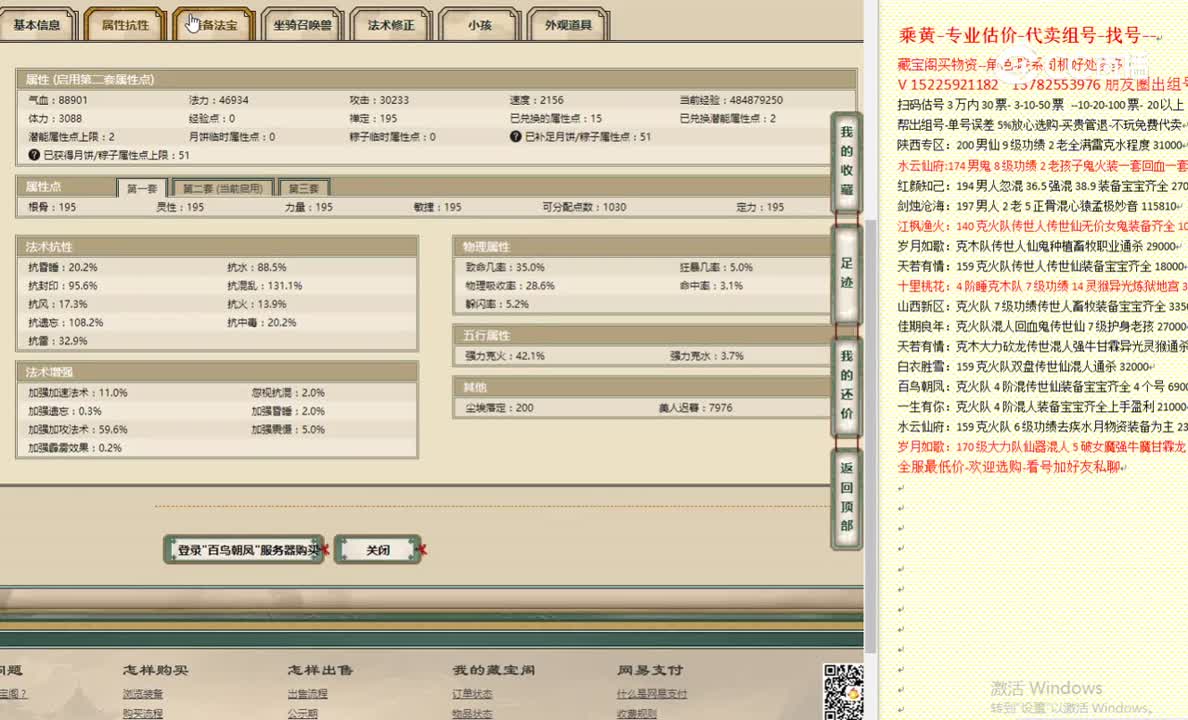Click the 抗封印：95.6% entry

pos(63,286)
